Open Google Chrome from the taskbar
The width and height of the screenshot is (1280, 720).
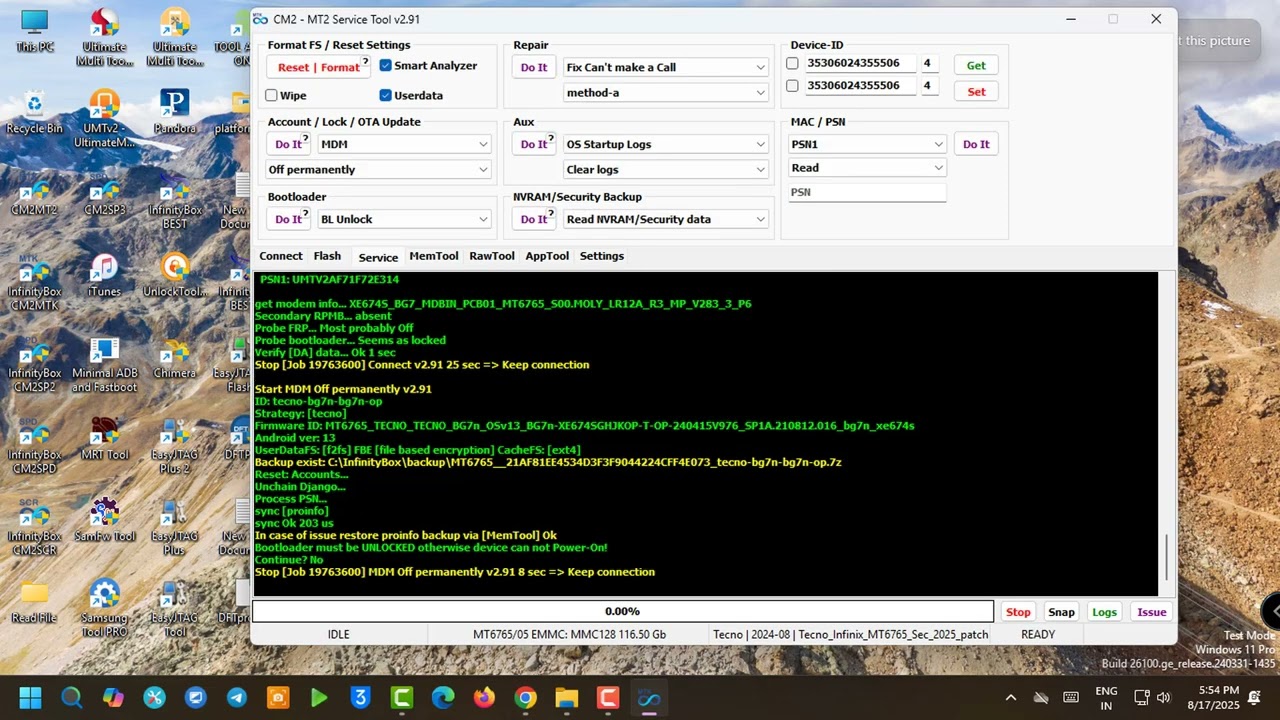(x=525, y=697)
